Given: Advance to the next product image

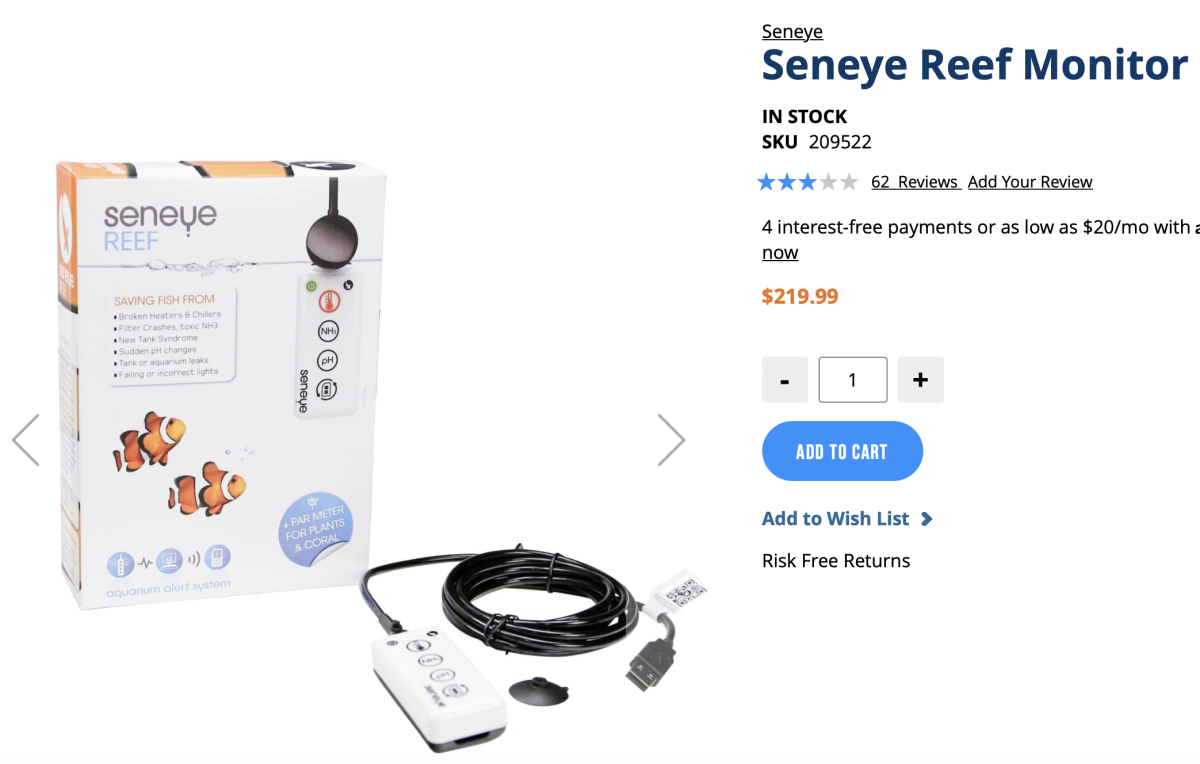Looking at the screenshot, I should 672,440.
